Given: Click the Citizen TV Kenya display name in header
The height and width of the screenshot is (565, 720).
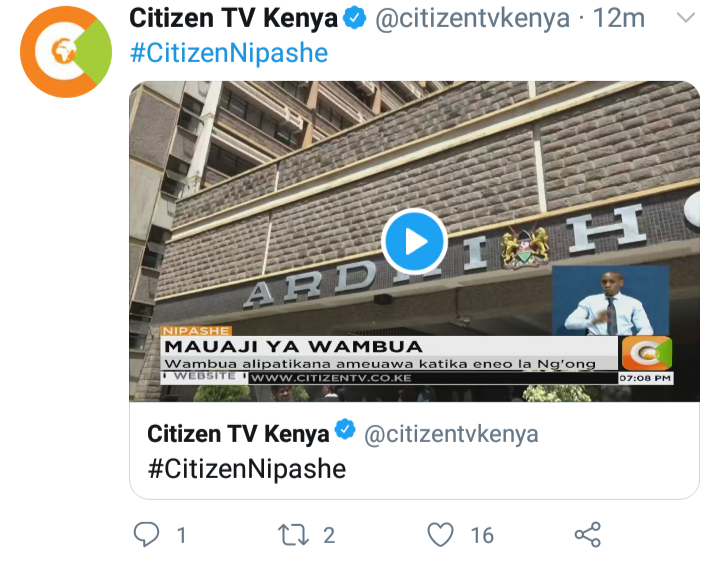Looking at the screenshot, I should 233,18.
